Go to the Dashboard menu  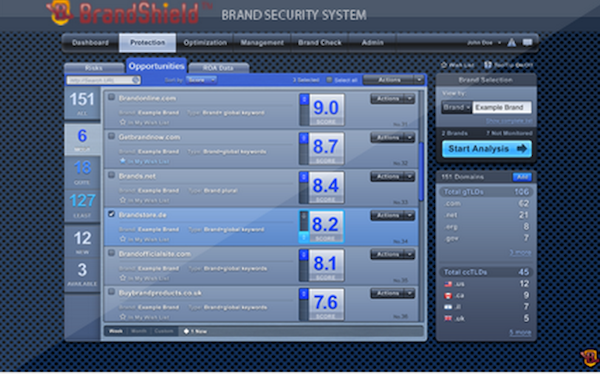[90, 43]
